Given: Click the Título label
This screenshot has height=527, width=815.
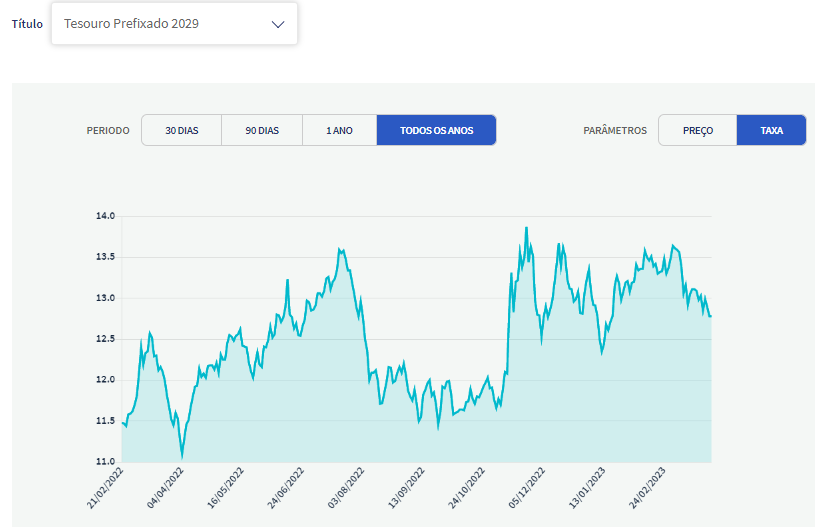Looking at the screenshot, I should point(27,24).
